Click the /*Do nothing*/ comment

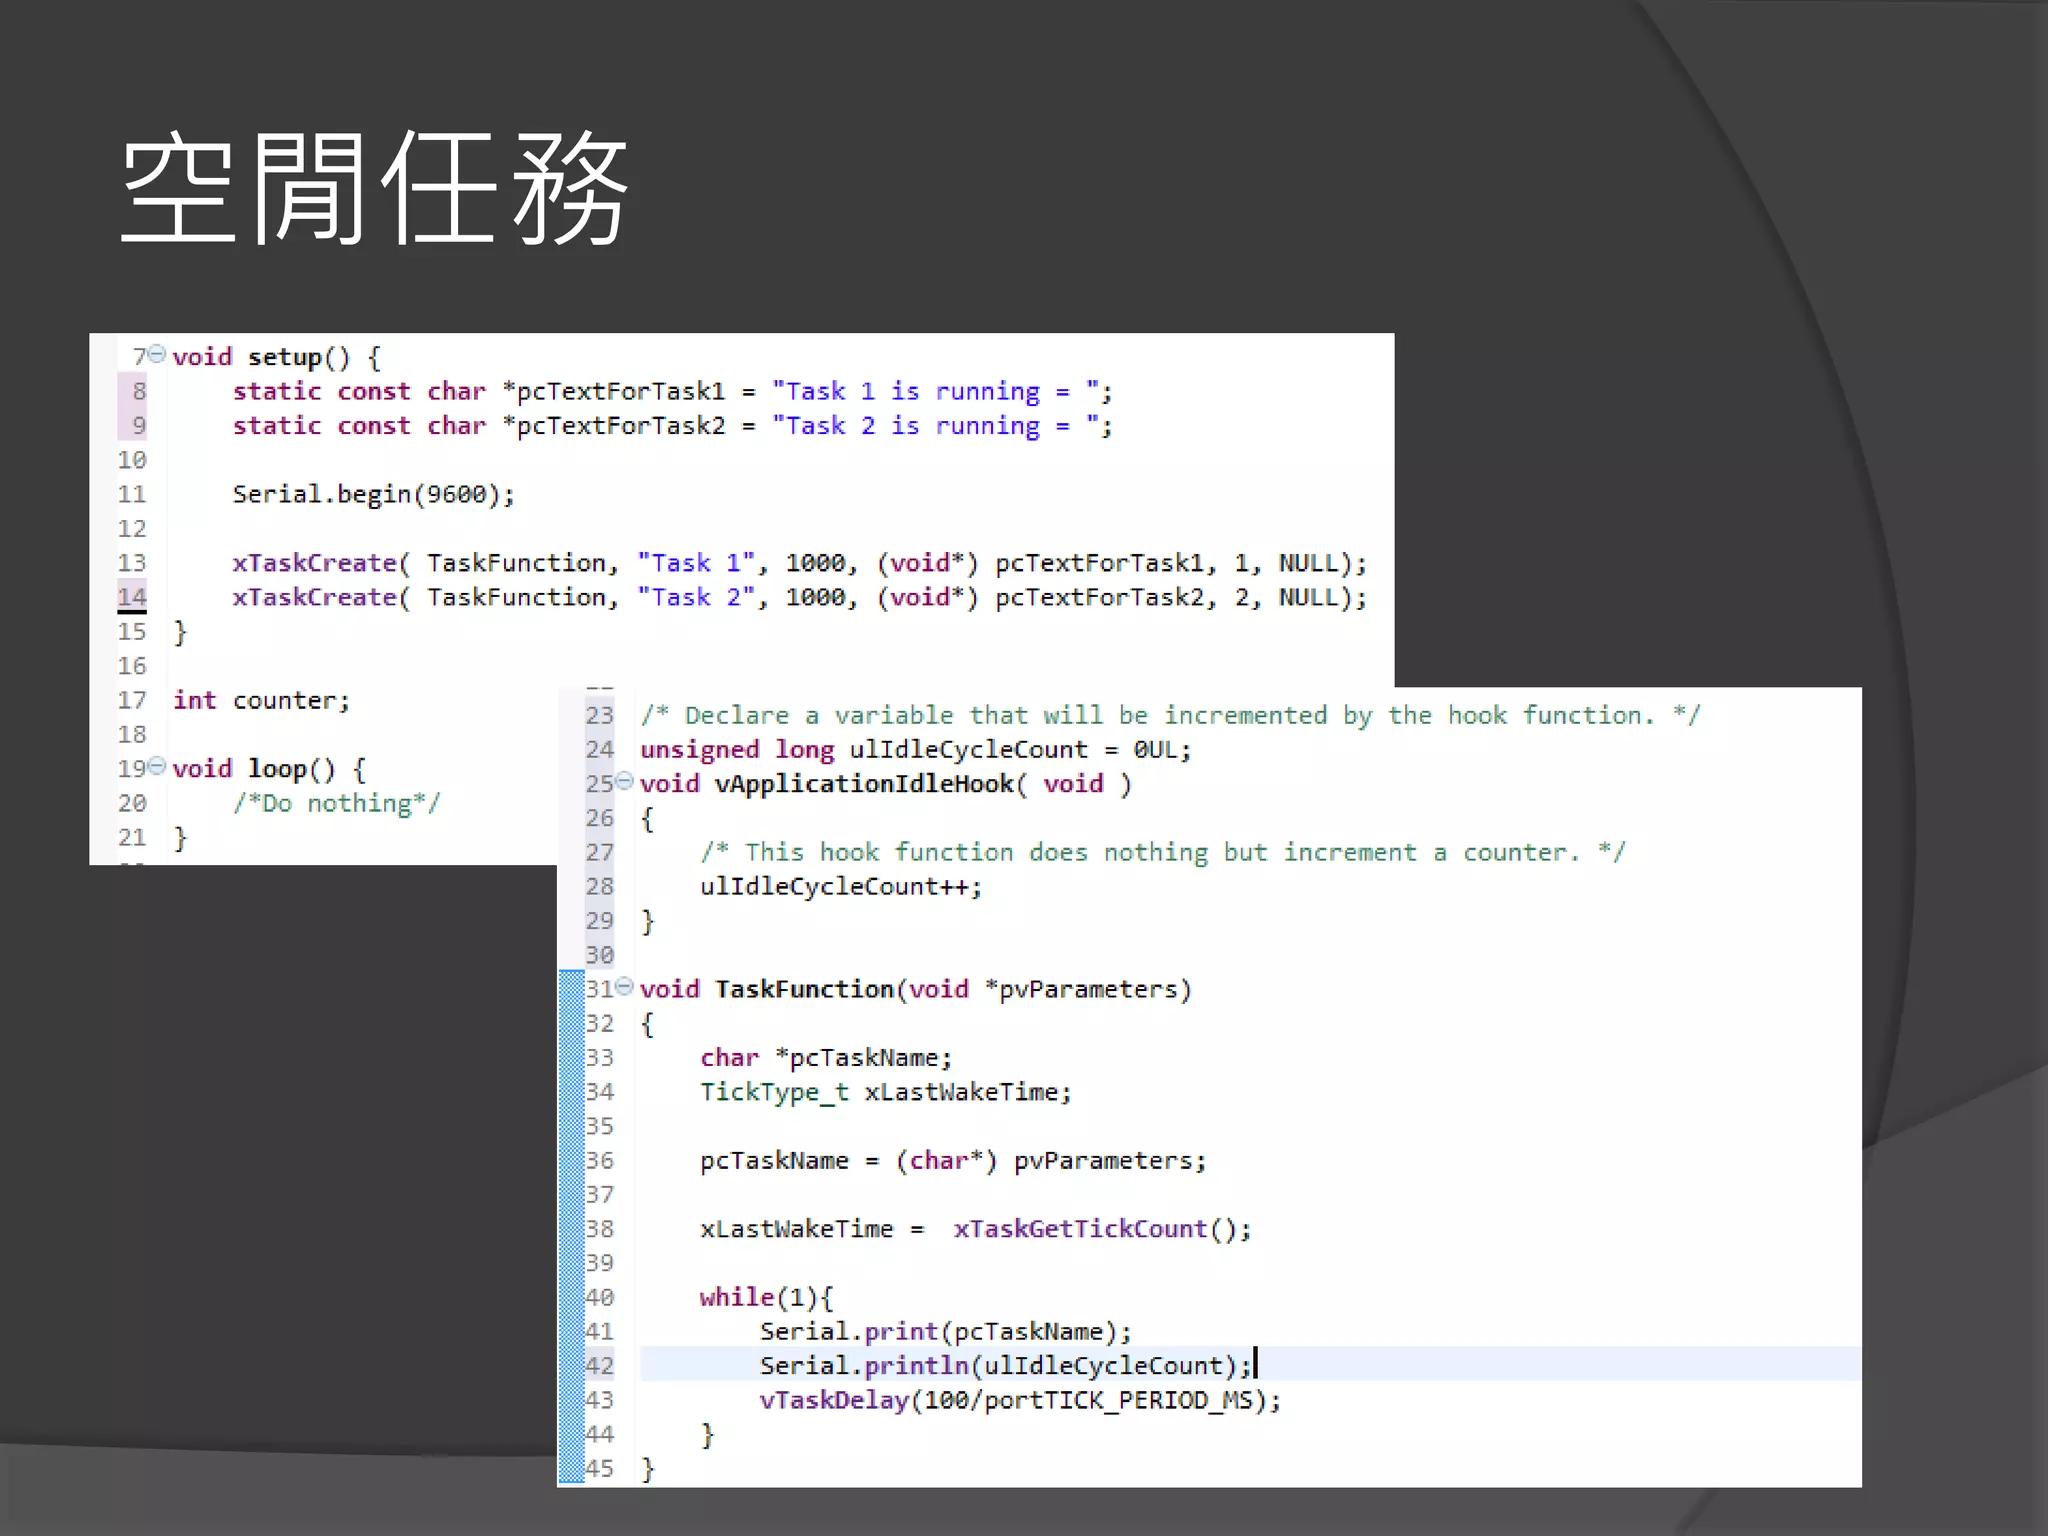coord(336,803)
